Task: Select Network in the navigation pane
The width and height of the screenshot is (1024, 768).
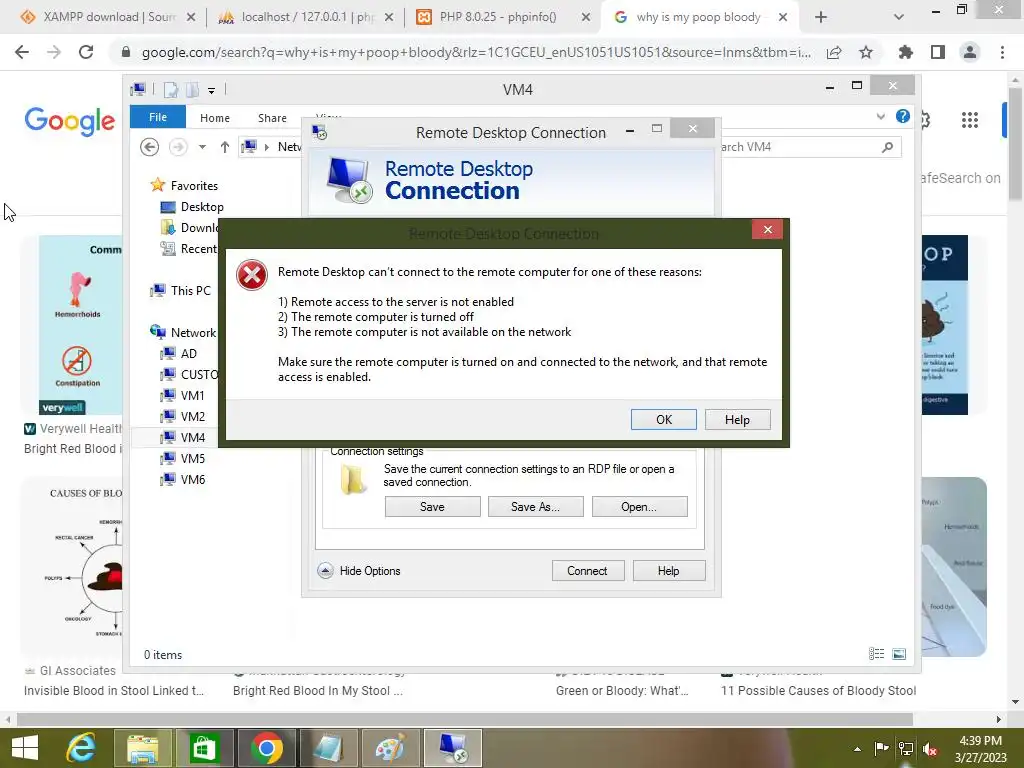Action: (x=184, y=332)
